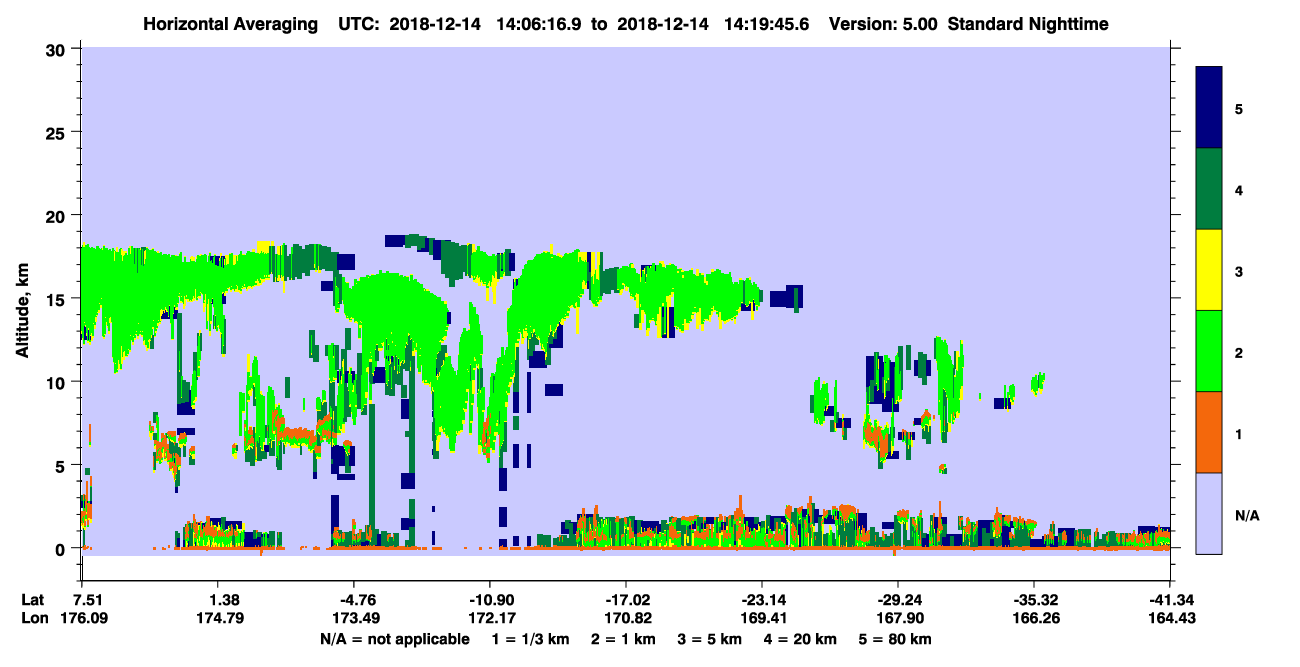Viewport: 1300px width, 667px height.
Task: Click the lavender N/A color bar segment
Action: [x=1208, y=512]
